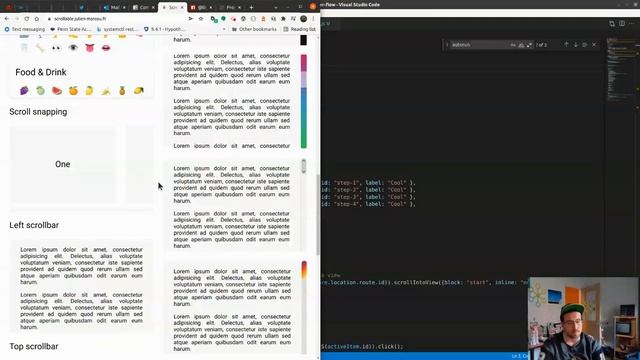The width and height of the screenshot is (640, 360).
Task: Close the active 'Scr' browser tab
Action: pyautogui.click(x=182, y=7)
